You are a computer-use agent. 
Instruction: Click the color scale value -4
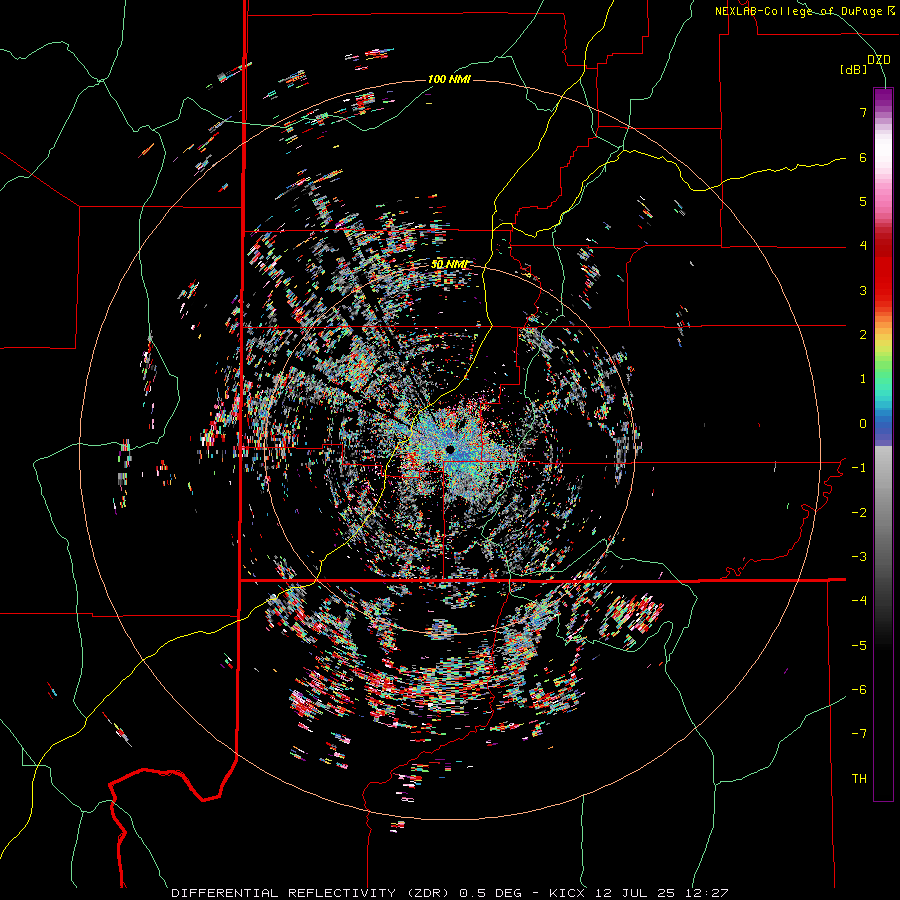click(x=859, y=601)
